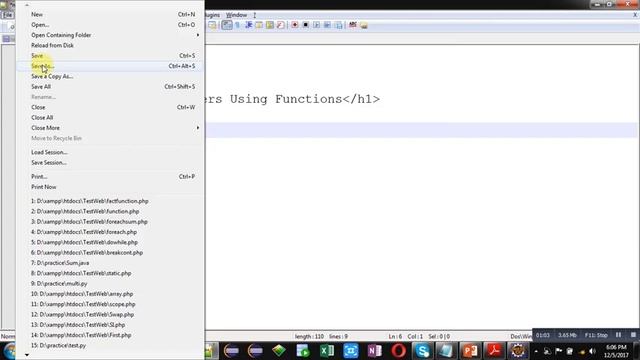Select Save a Copy As...
The height and width of the screenshot is (360, 640).
(x=110, y=76)
